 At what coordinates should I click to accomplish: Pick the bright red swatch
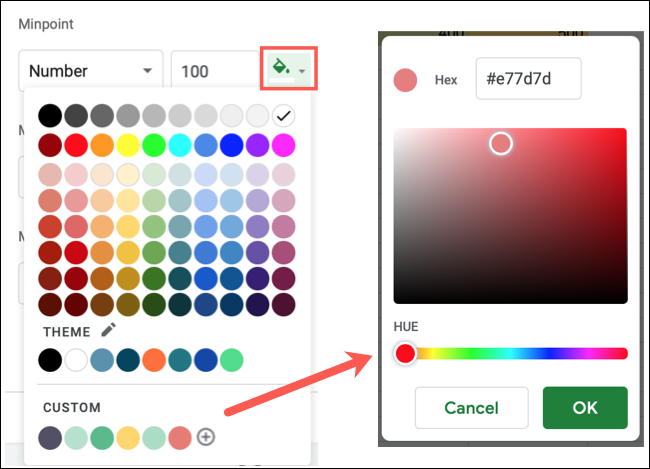click(75, 146)
